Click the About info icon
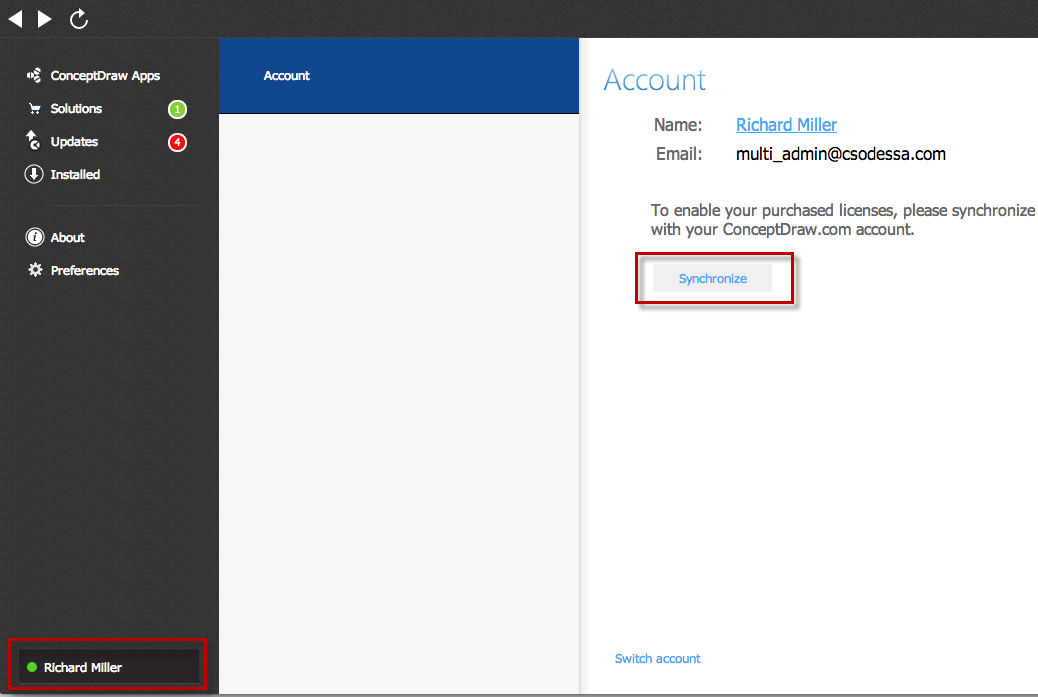 click(34, 237)
